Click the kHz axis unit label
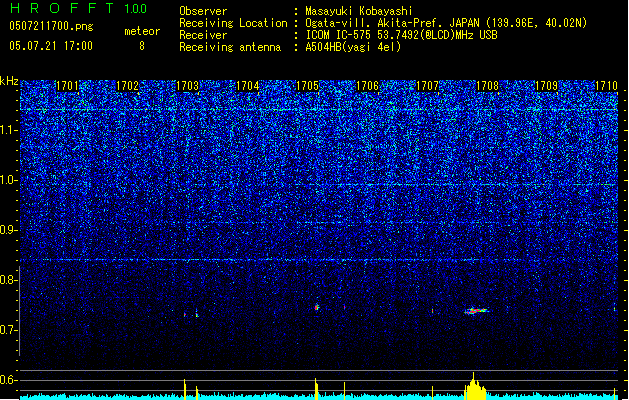Image resolution: width=629 pixels, height=400 pixels. coord(9,81)
